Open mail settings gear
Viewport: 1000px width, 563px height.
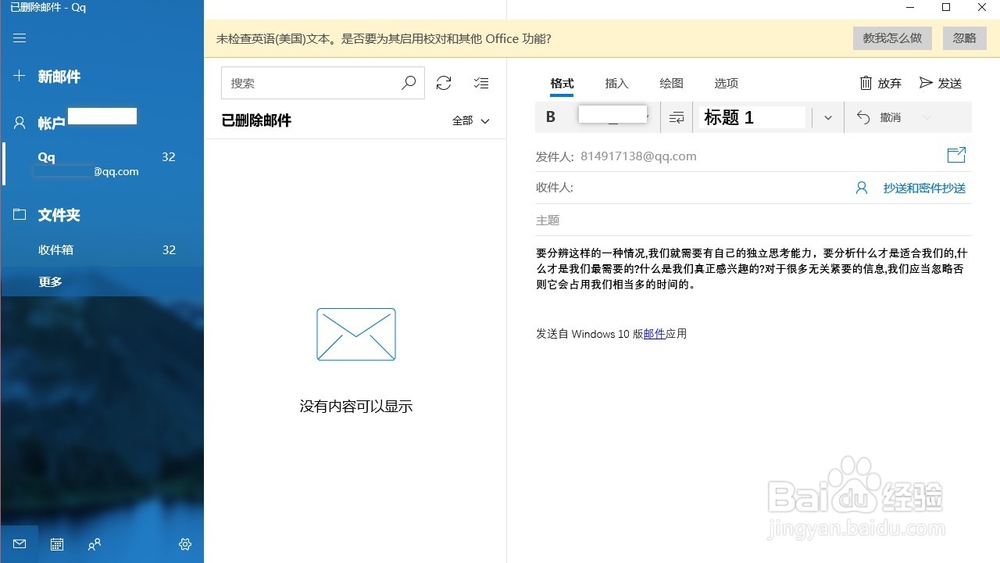coord(185,544)
